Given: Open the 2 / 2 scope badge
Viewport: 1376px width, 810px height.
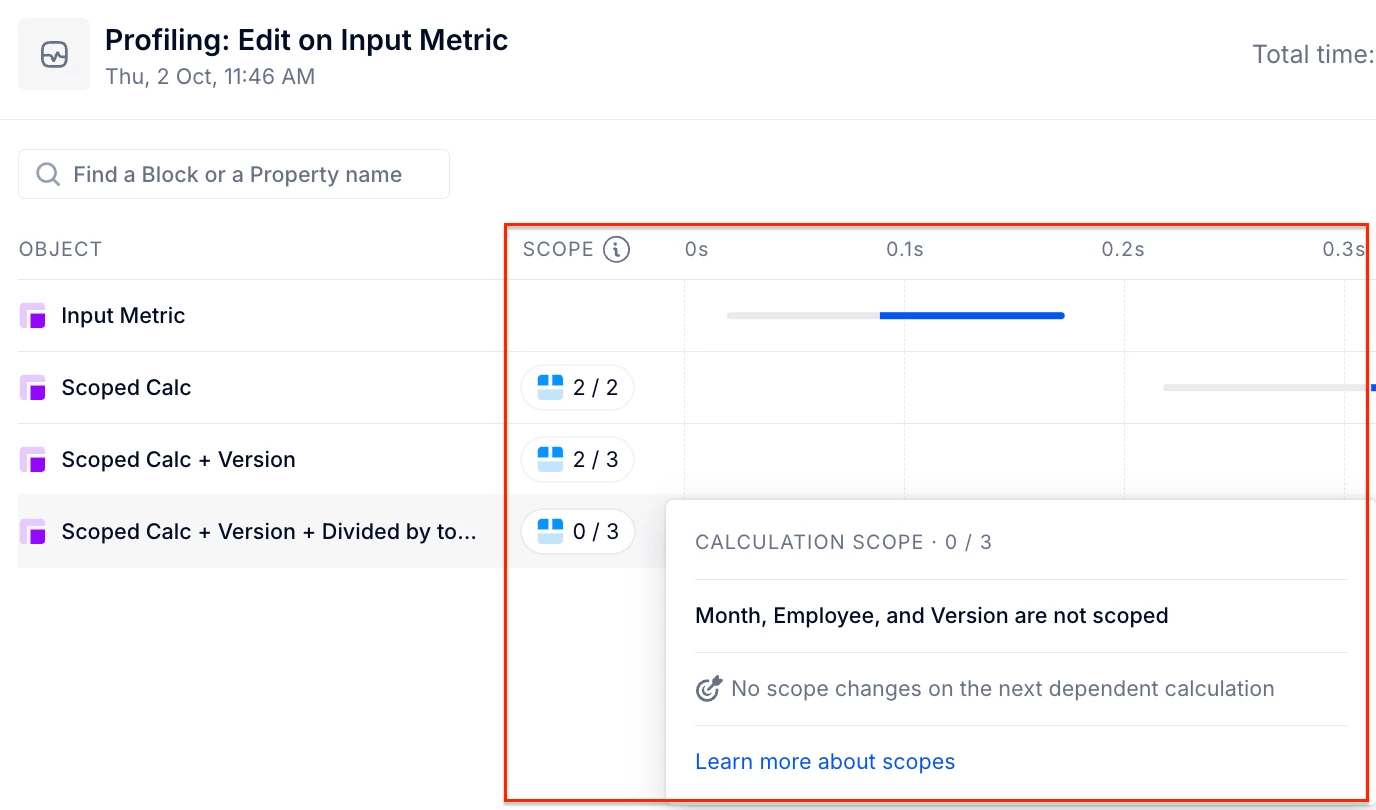Looking at the screenshot, I should click(x=578, y=388).
